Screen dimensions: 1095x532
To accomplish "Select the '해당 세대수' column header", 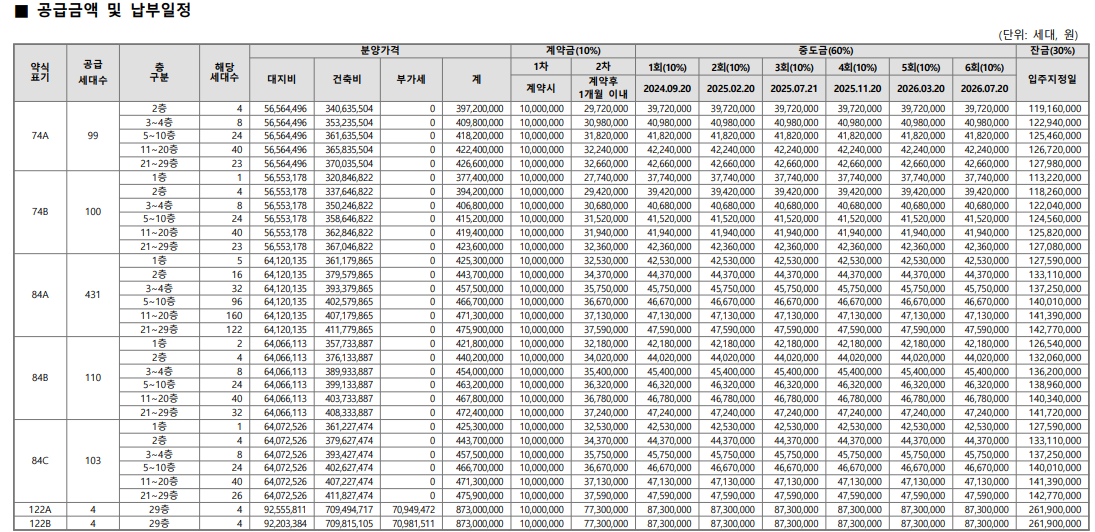I will [x=224, y=71].
